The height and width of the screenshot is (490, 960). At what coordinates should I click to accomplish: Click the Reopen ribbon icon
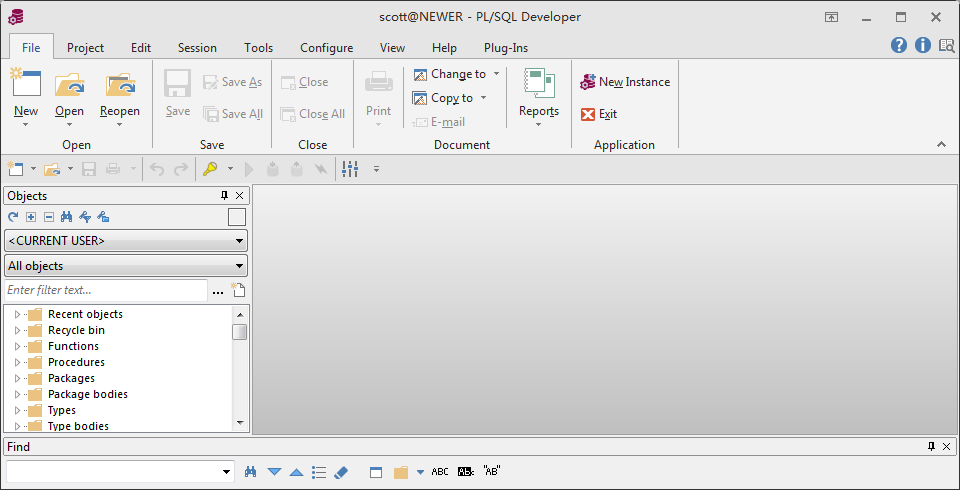pyautogui.click(x=120, y=85)
